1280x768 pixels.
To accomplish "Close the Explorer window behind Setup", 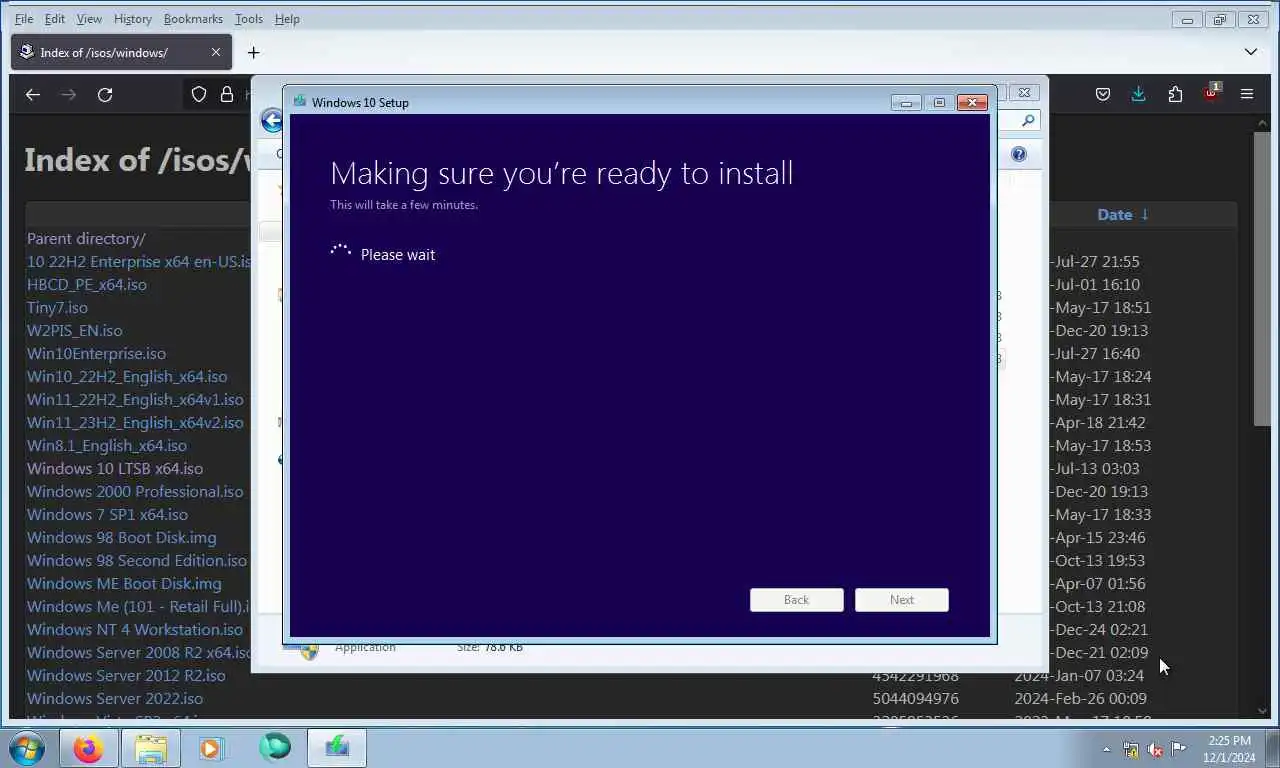I will [x=1024, y=92].
